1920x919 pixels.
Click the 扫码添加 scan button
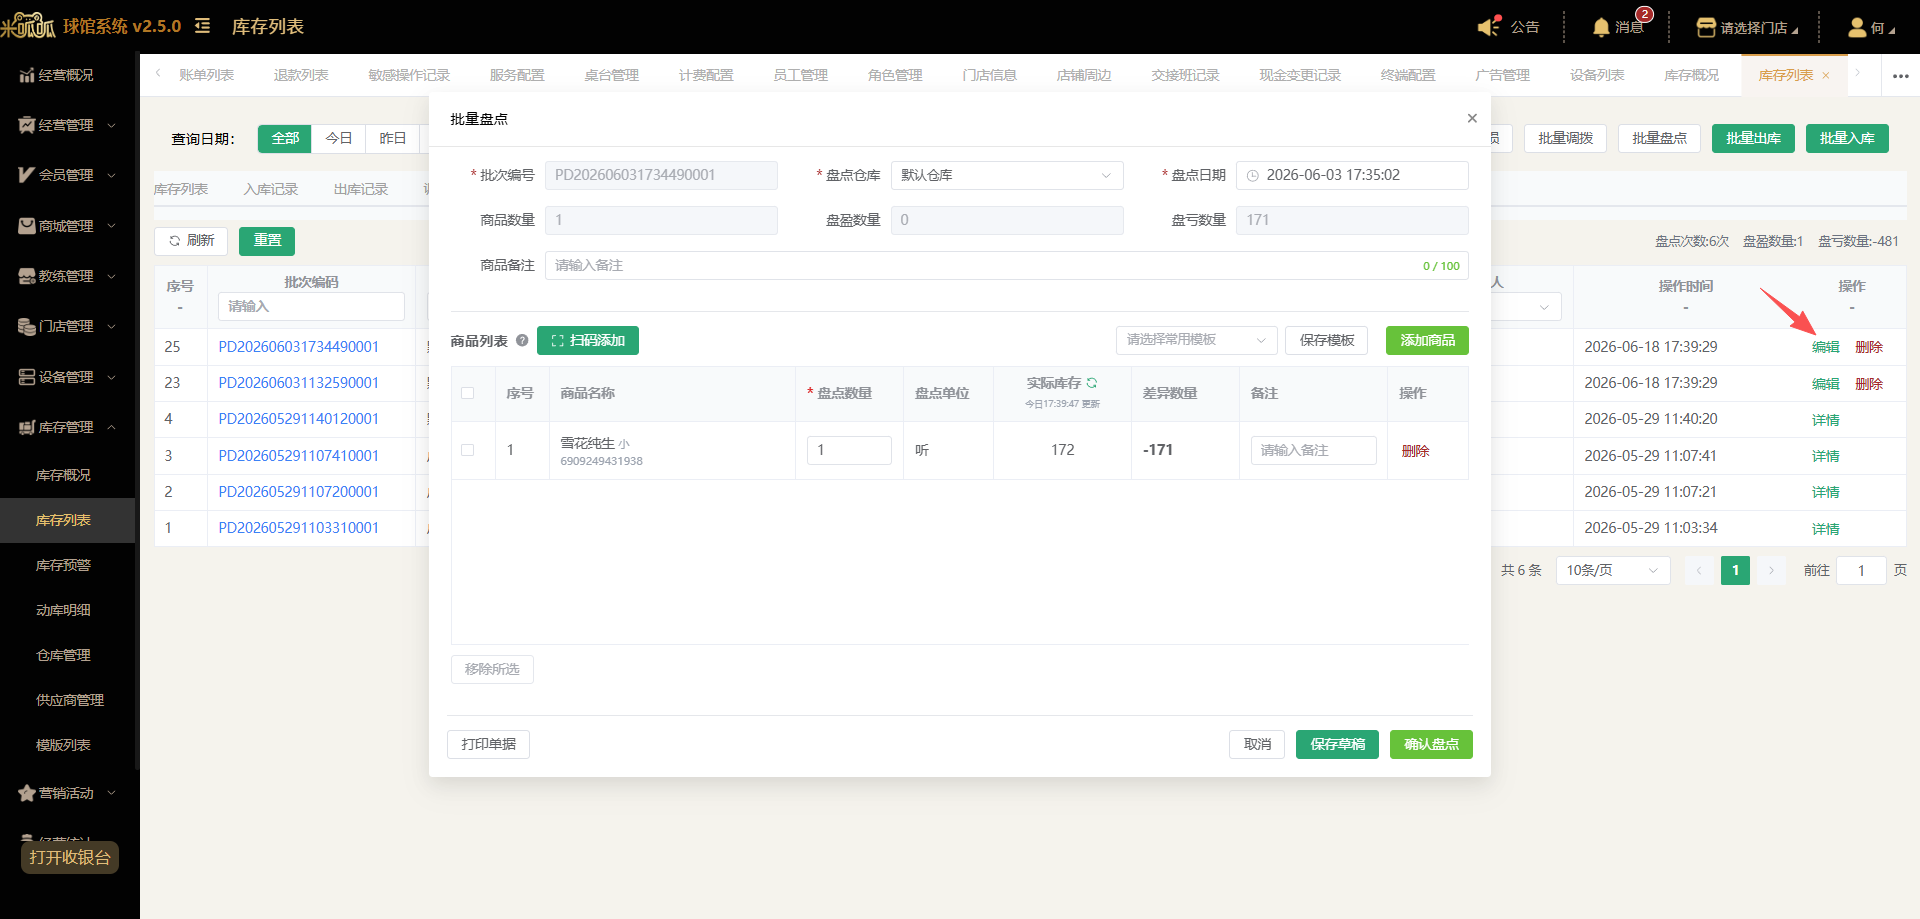(588, 340)
